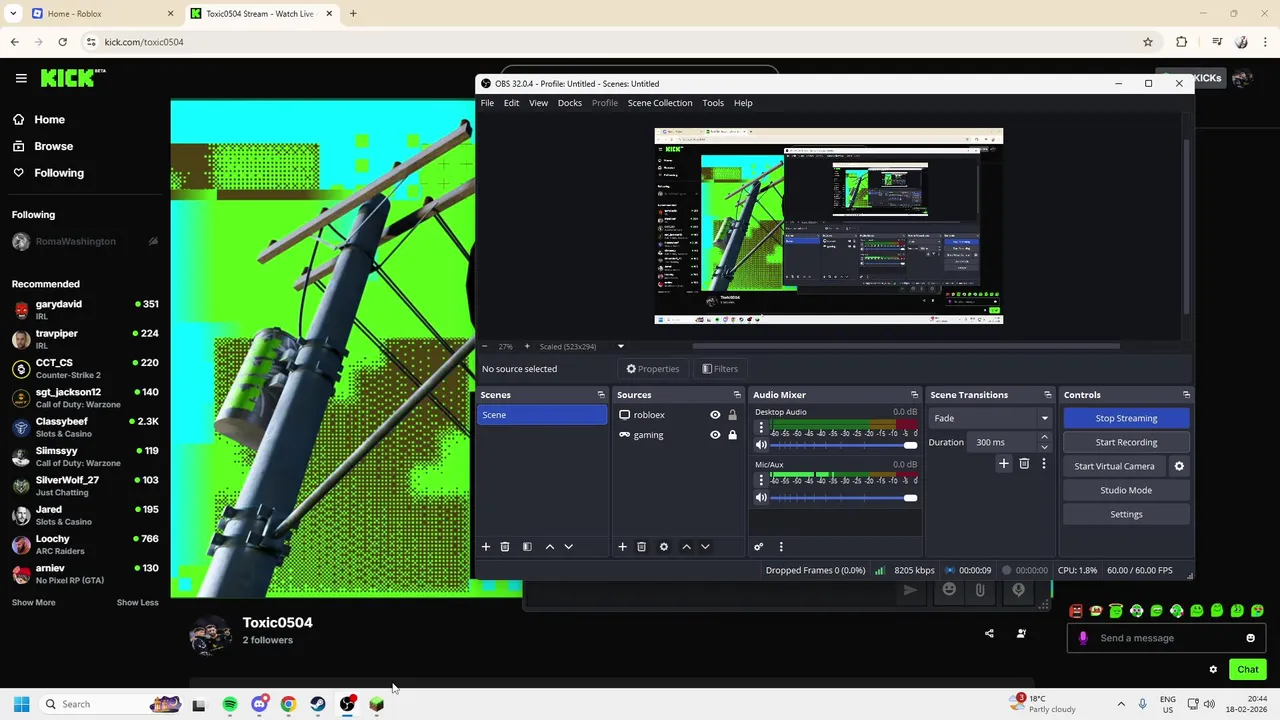Open emoji picker in chat box

click(x=1250, y=638)
